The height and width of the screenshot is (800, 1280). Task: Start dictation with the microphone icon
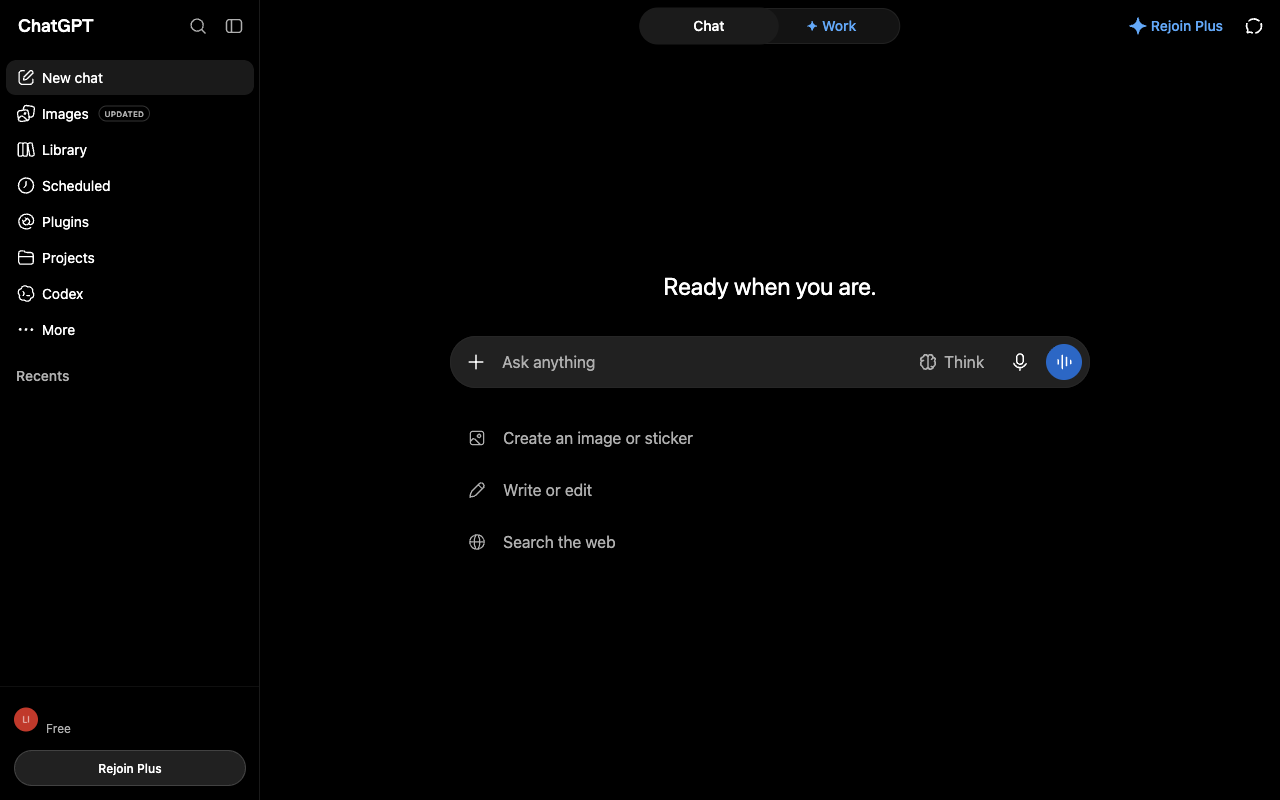point(1020,362)
